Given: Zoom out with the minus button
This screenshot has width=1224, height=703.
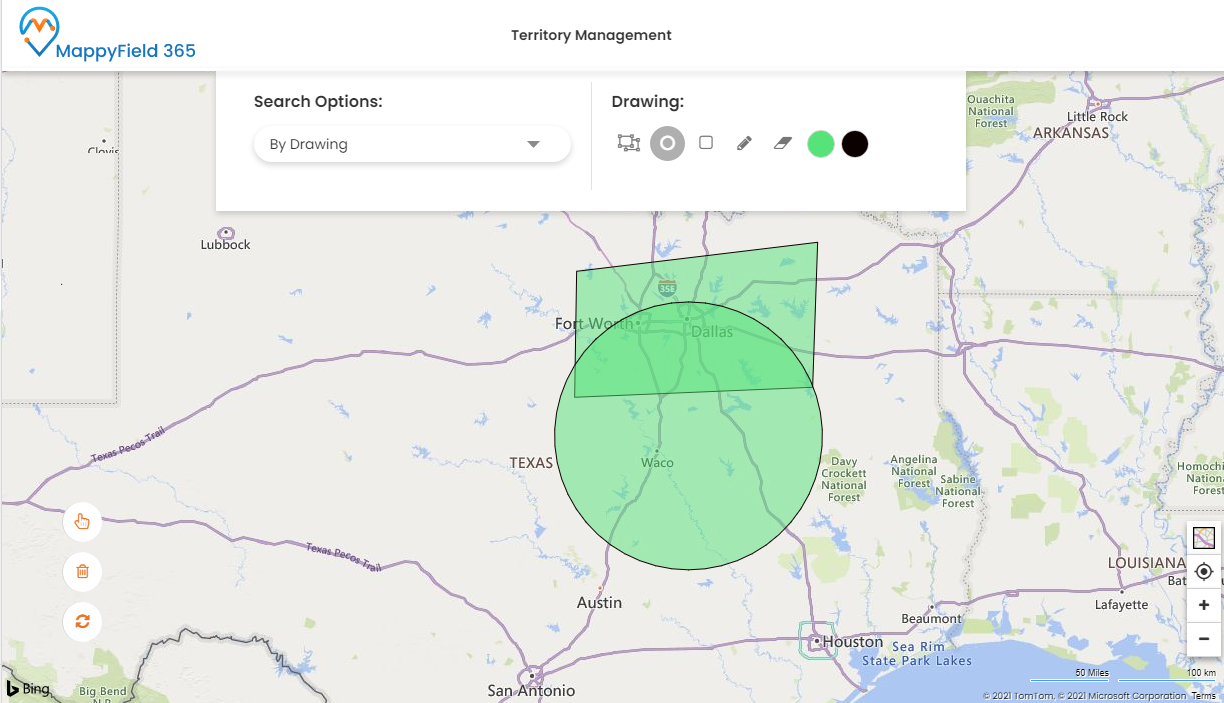Looking at the screenshot, I should tap(1204, 638).
